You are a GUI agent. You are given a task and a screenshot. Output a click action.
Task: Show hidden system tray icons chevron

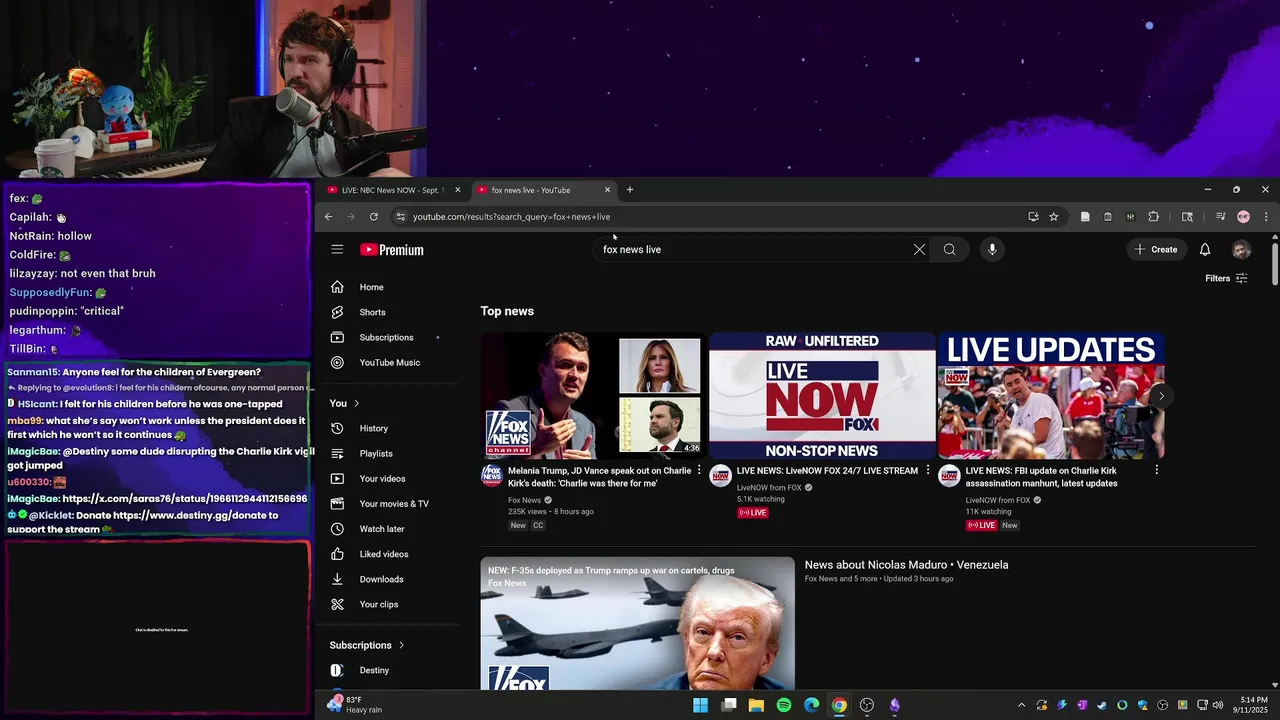tap(1021, 706)
